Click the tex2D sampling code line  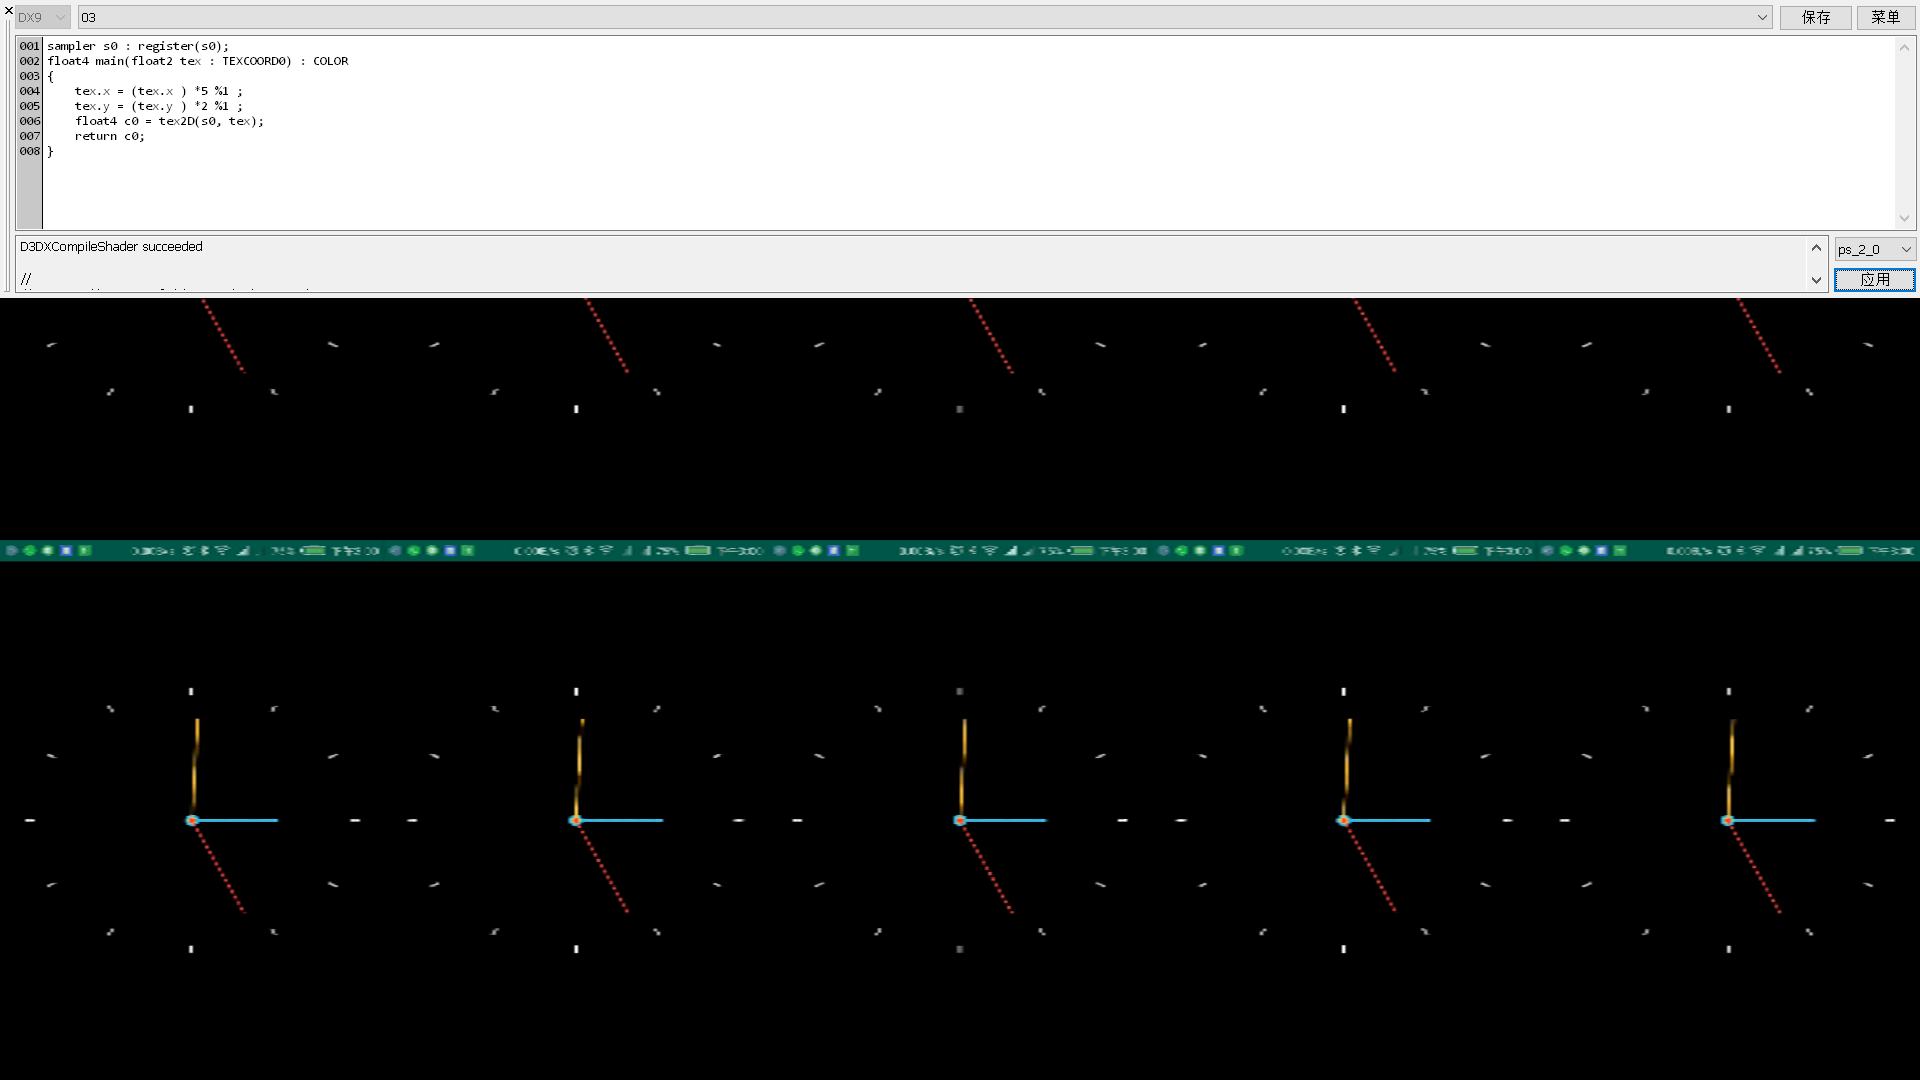[169, 121]
